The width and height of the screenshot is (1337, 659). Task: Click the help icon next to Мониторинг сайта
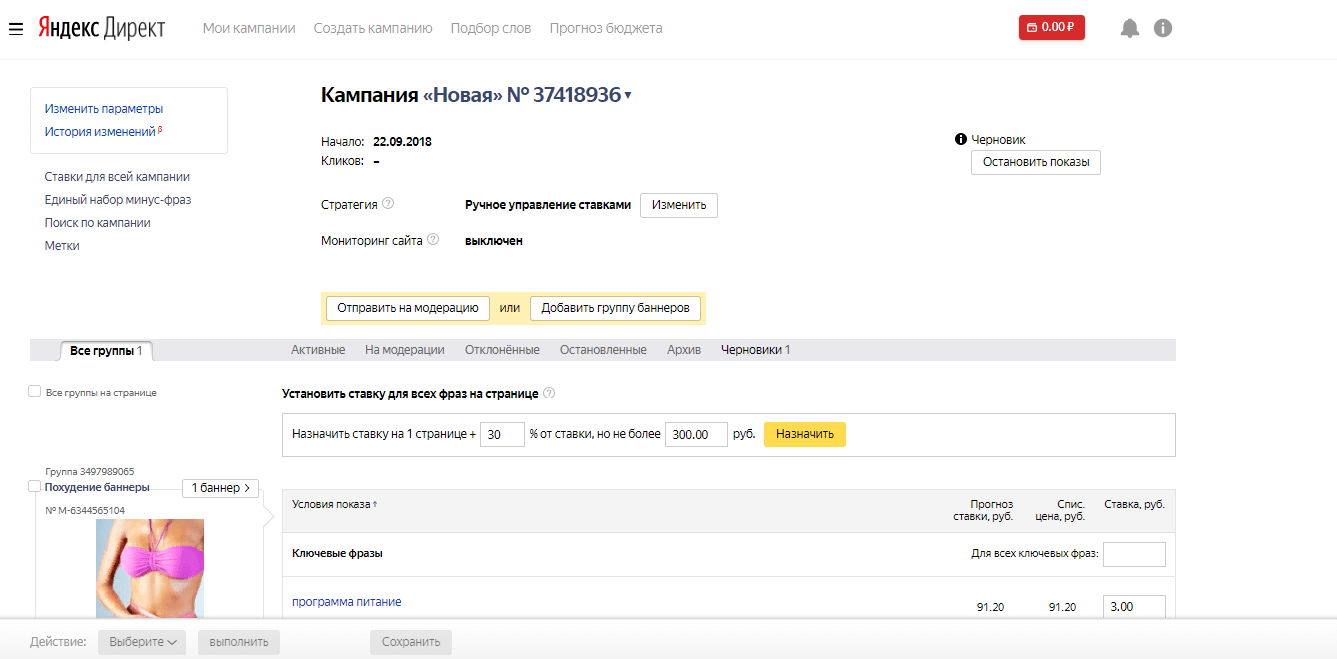click(x=433, y=240)
